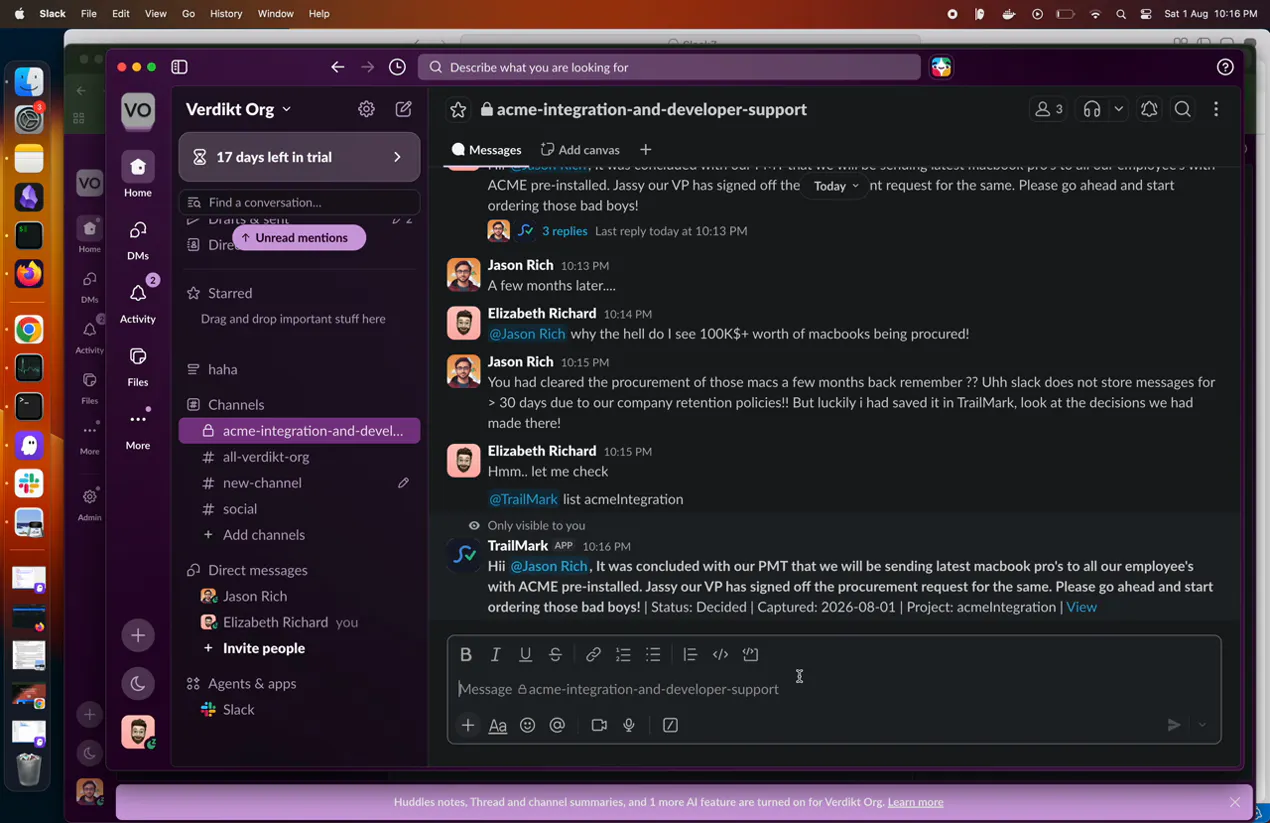Screen dimensions: 1270x823
Task: Expand the Verdikt Org workspace menu
Action: (238, 109)
